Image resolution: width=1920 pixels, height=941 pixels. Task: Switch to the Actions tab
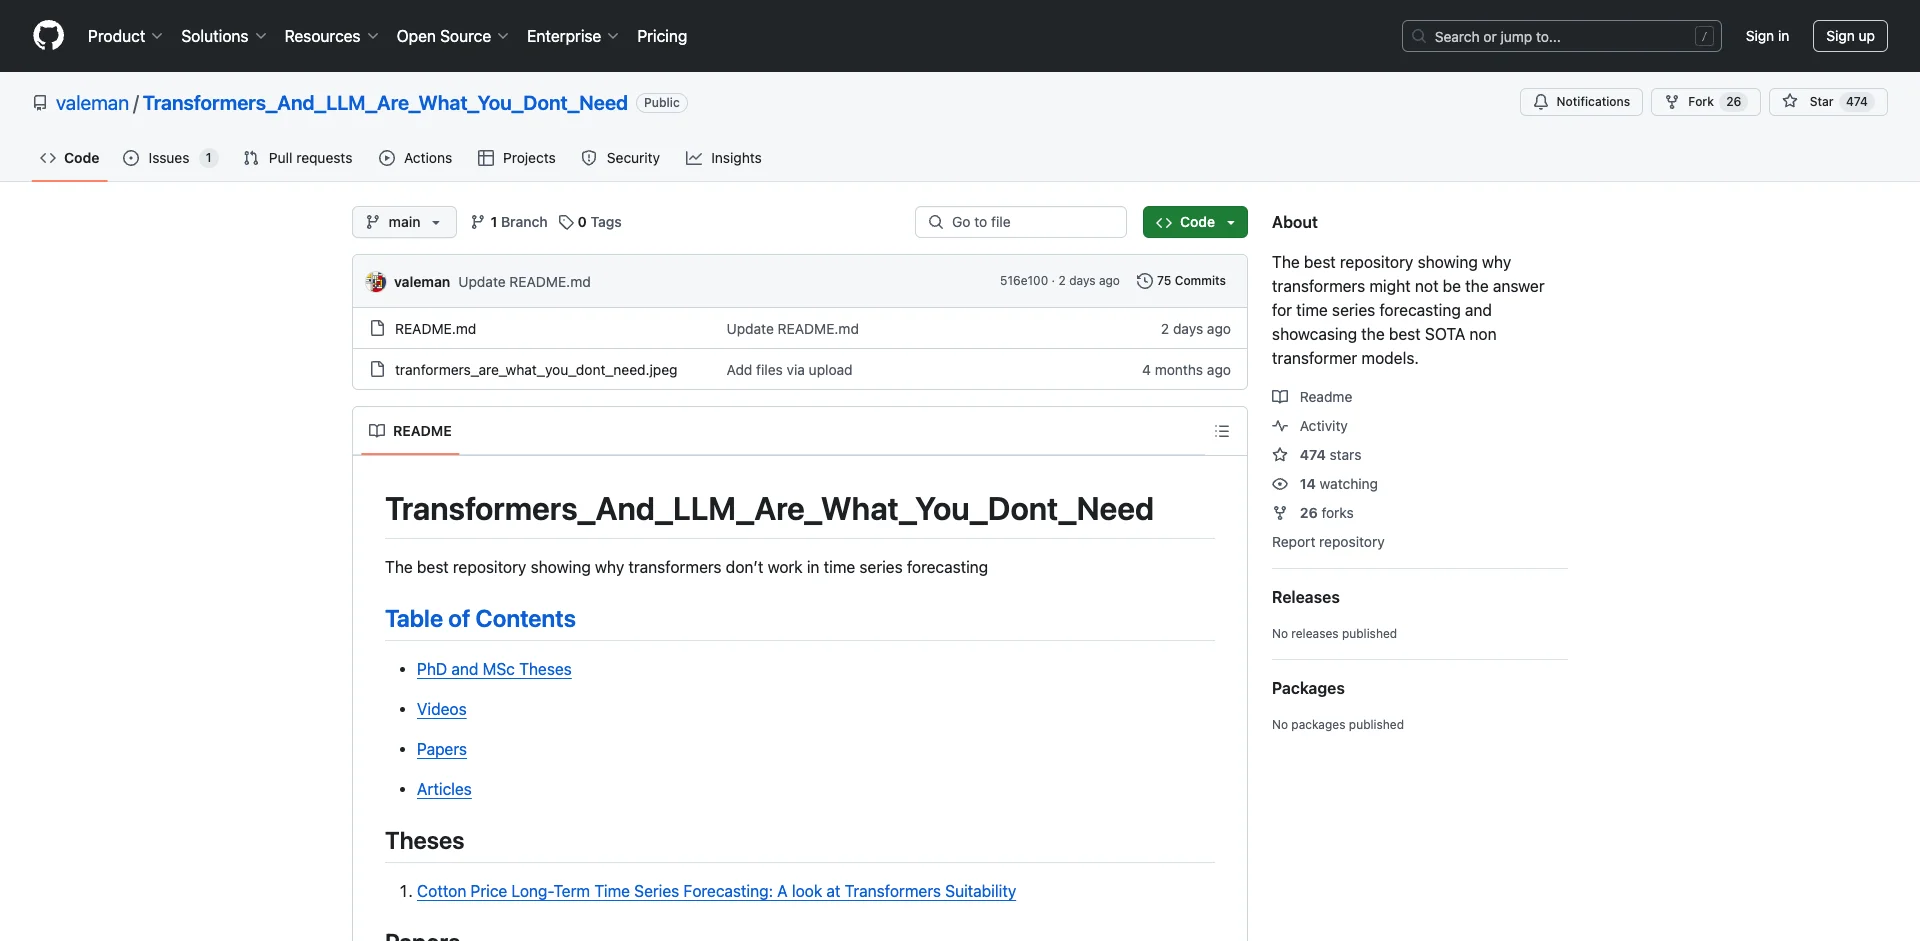click(415, 158)
